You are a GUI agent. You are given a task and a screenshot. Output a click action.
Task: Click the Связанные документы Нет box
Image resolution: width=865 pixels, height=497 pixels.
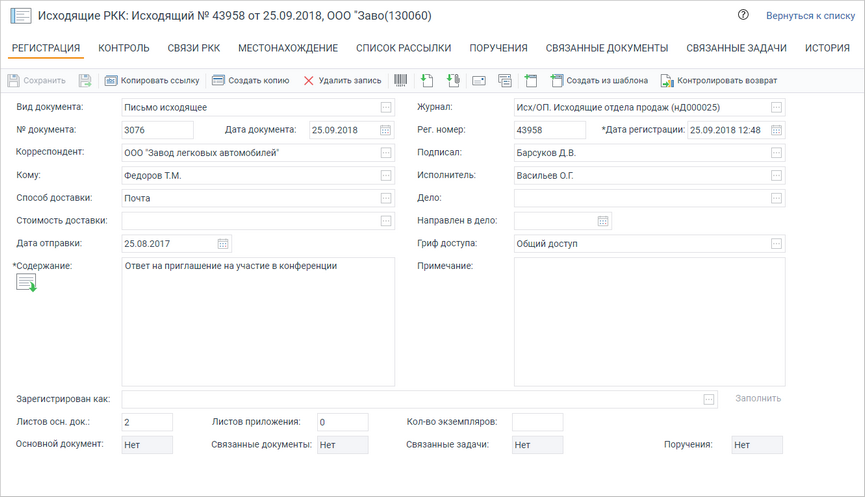click(343, 445)
